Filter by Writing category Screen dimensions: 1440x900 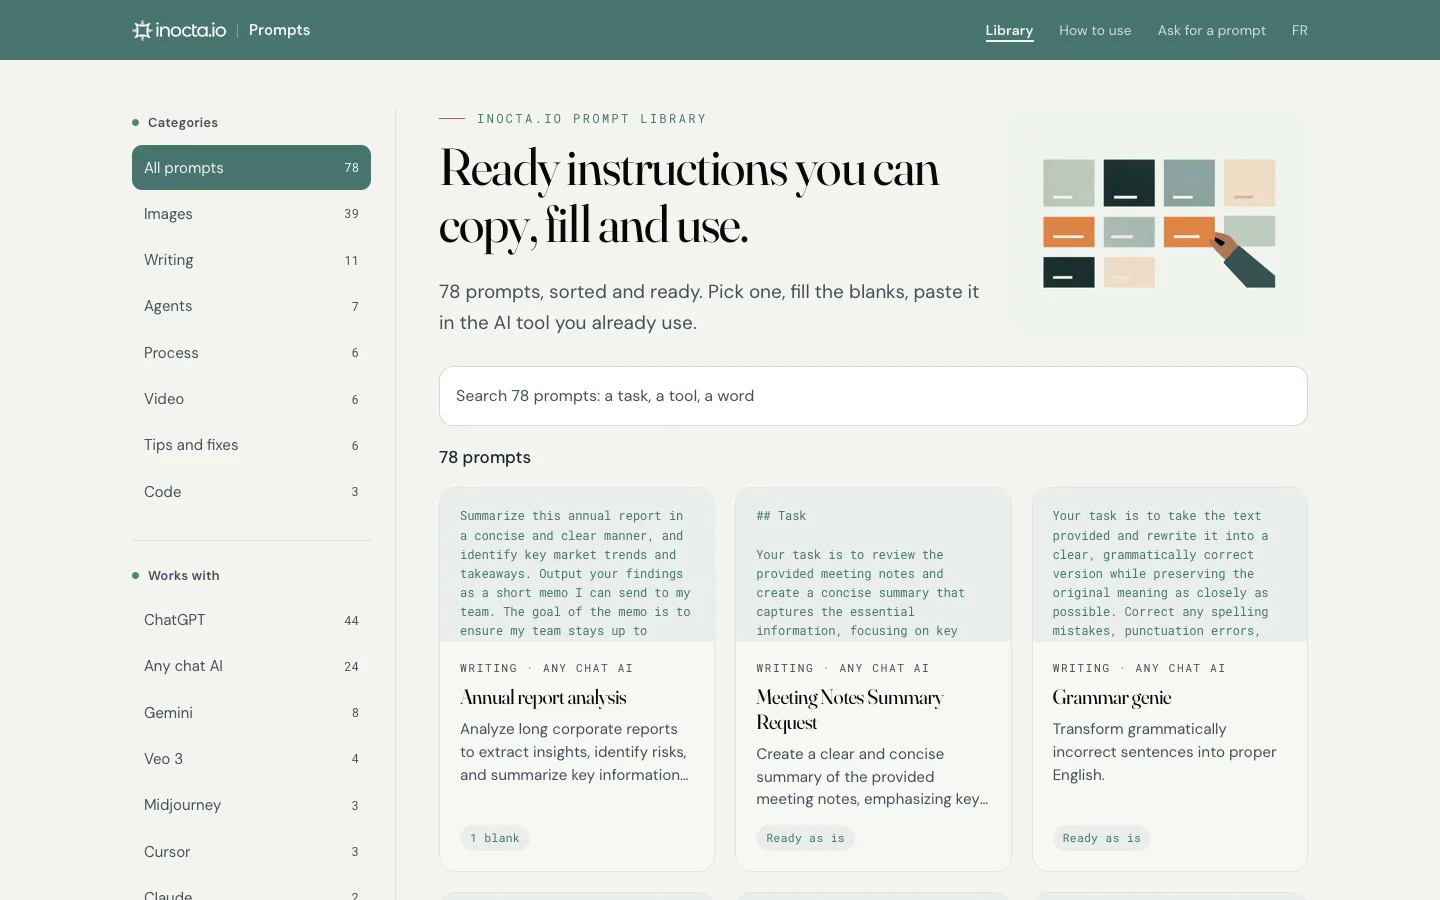point(251,260)
